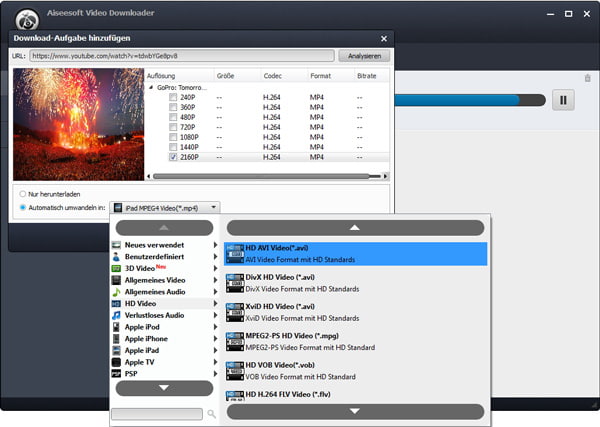The width and height of the screenshot is (600, 427).
Task: Open the iPad MPEG4 Video format dropdown
Action: pyautogui.click(x=165, y=208)
